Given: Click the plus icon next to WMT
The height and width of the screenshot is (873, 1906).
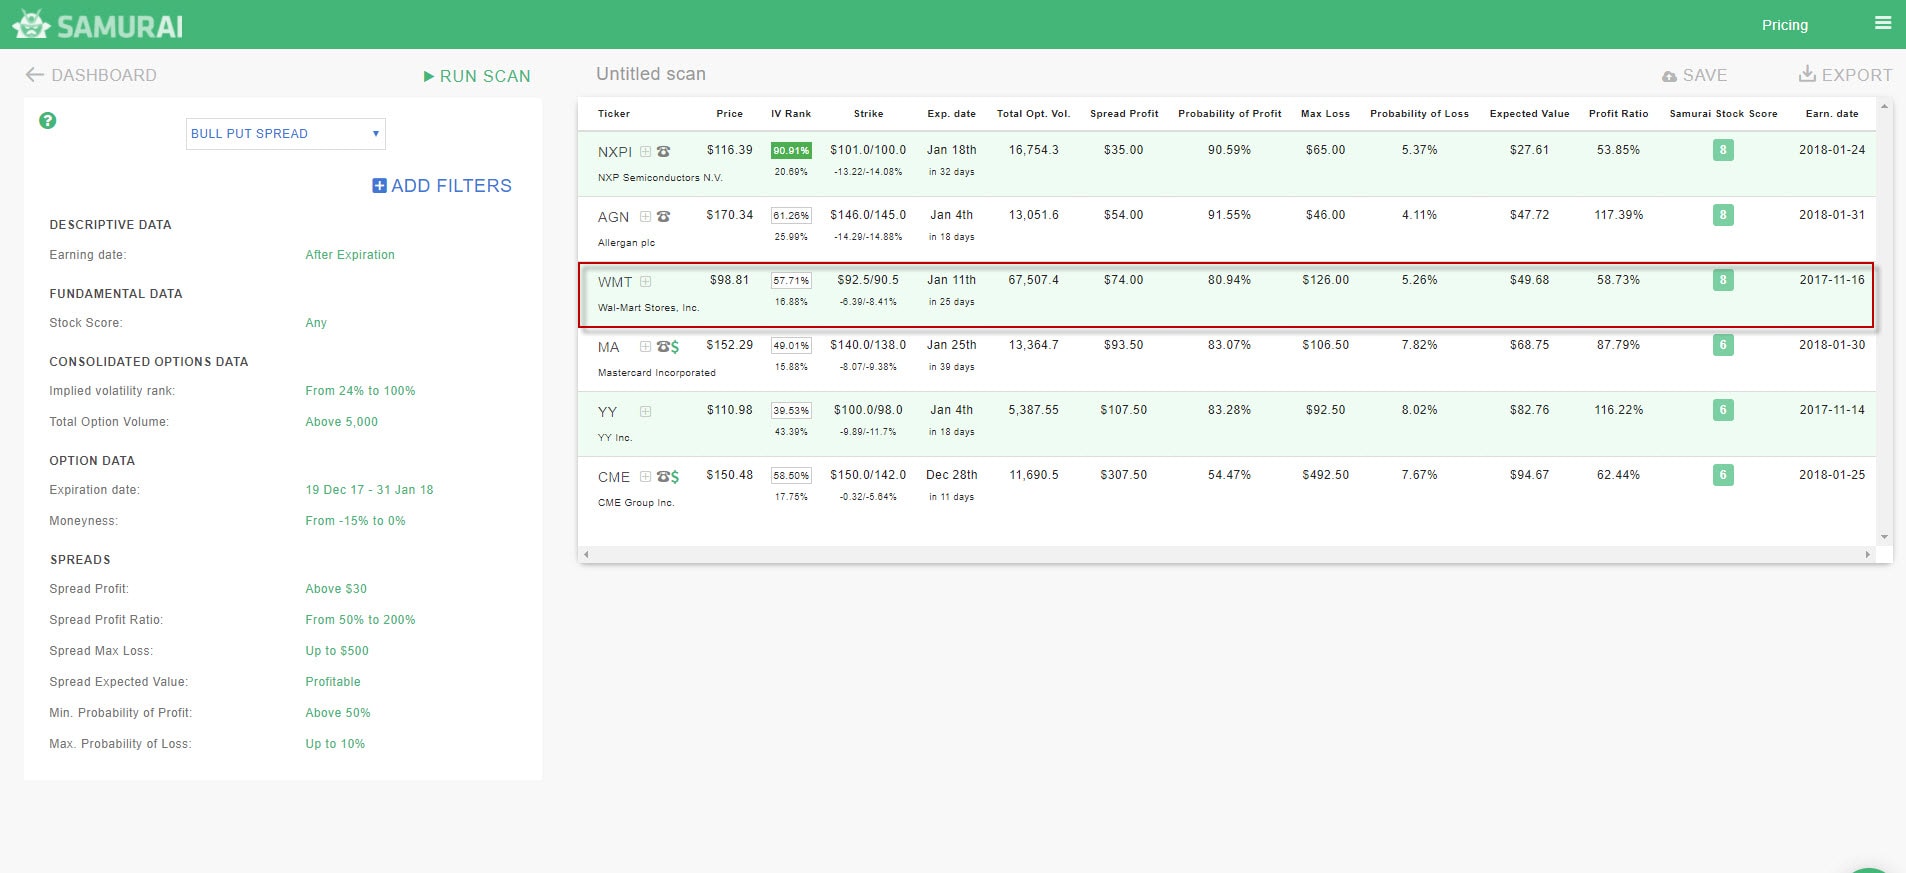Looking at the screenshot, I should [645, 282].
